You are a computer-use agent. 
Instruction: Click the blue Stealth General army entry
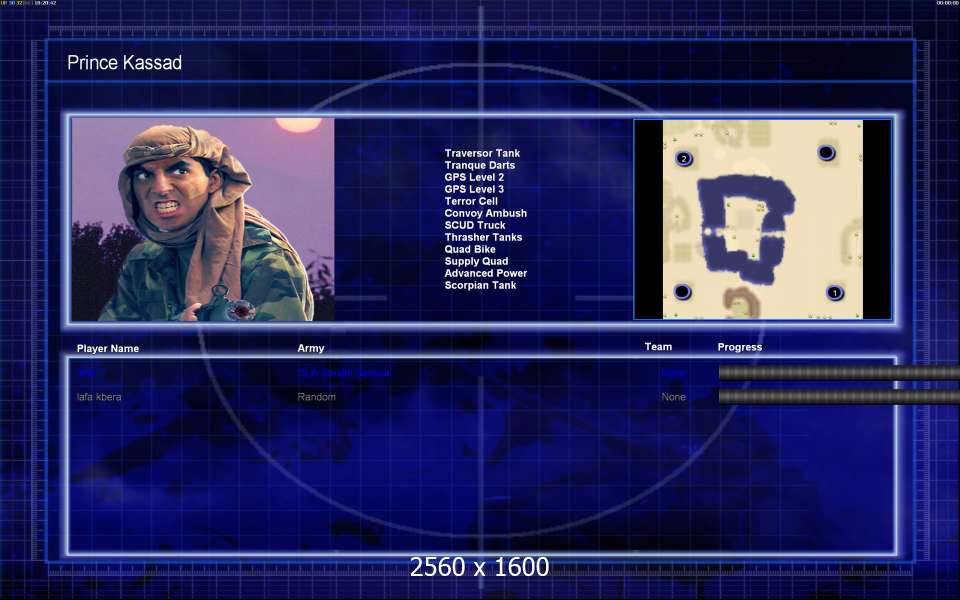point(344,372)
